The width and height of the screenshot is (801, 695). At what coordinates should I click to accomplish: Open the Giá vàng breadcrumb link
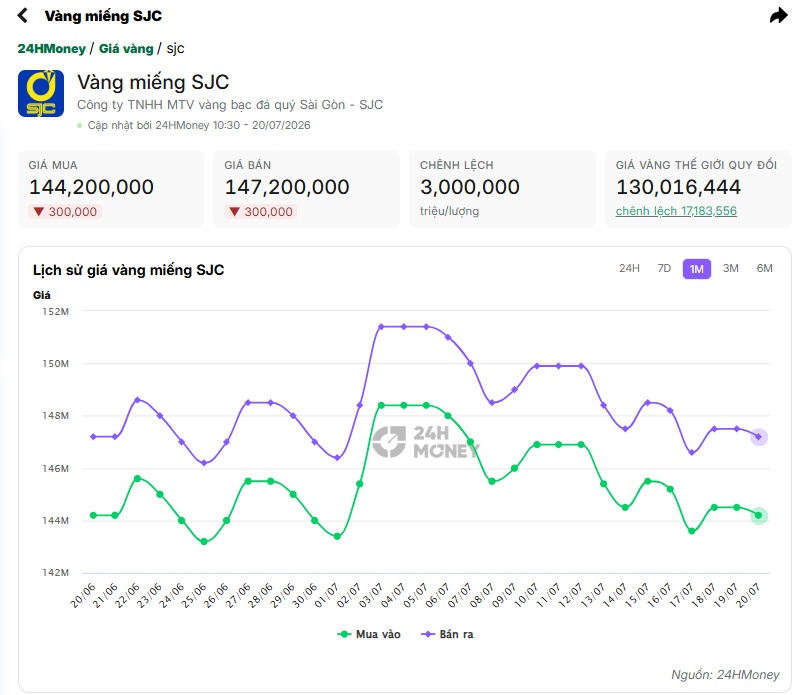[x=126, y=49]
